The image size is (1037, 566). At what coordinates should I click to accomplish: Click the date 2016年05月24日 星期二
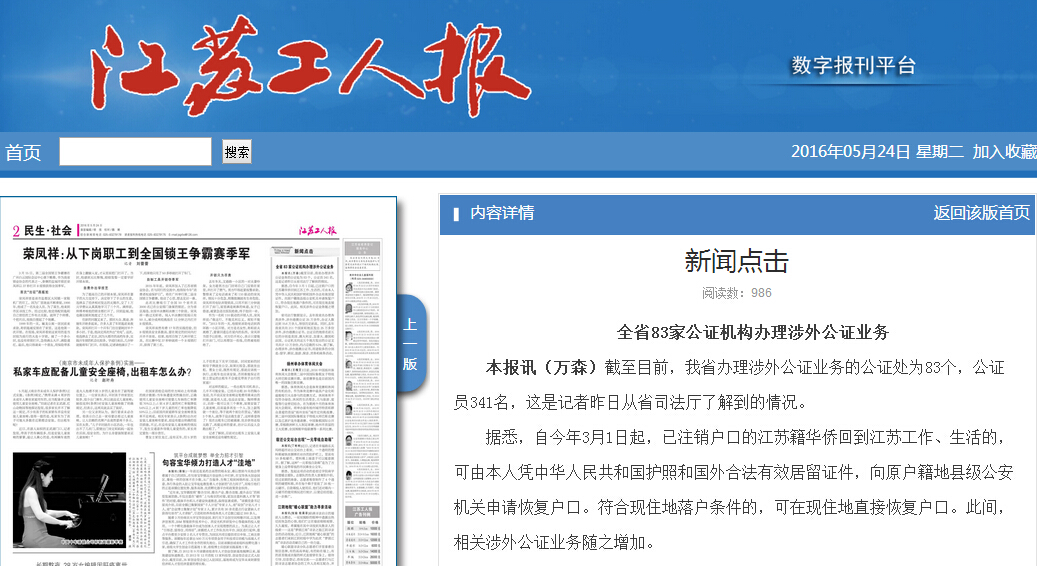pyautogui.click(x=877, y=151)
